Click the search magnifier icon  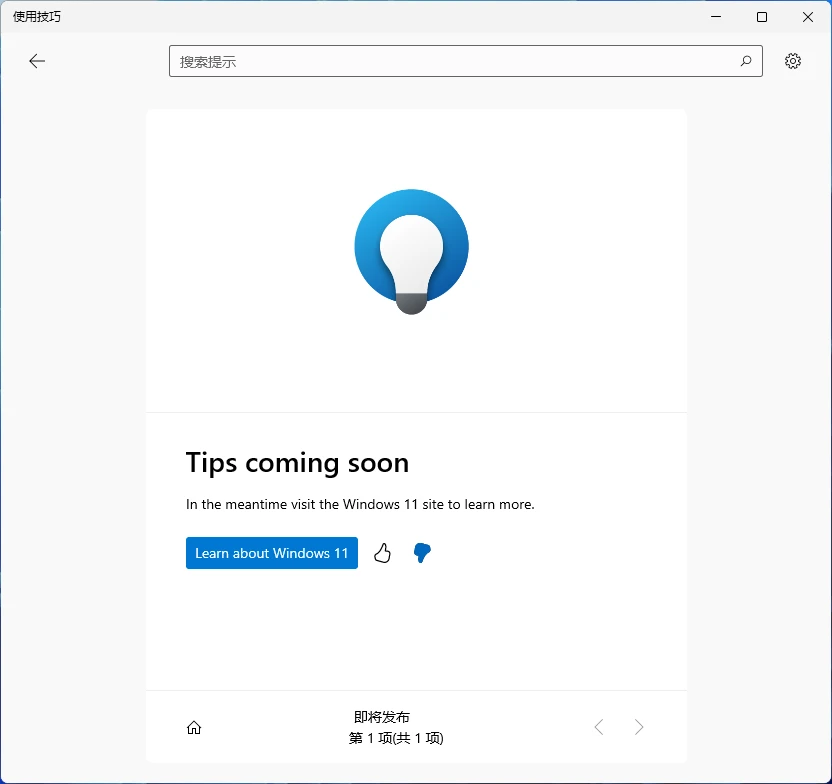[746, 61]
